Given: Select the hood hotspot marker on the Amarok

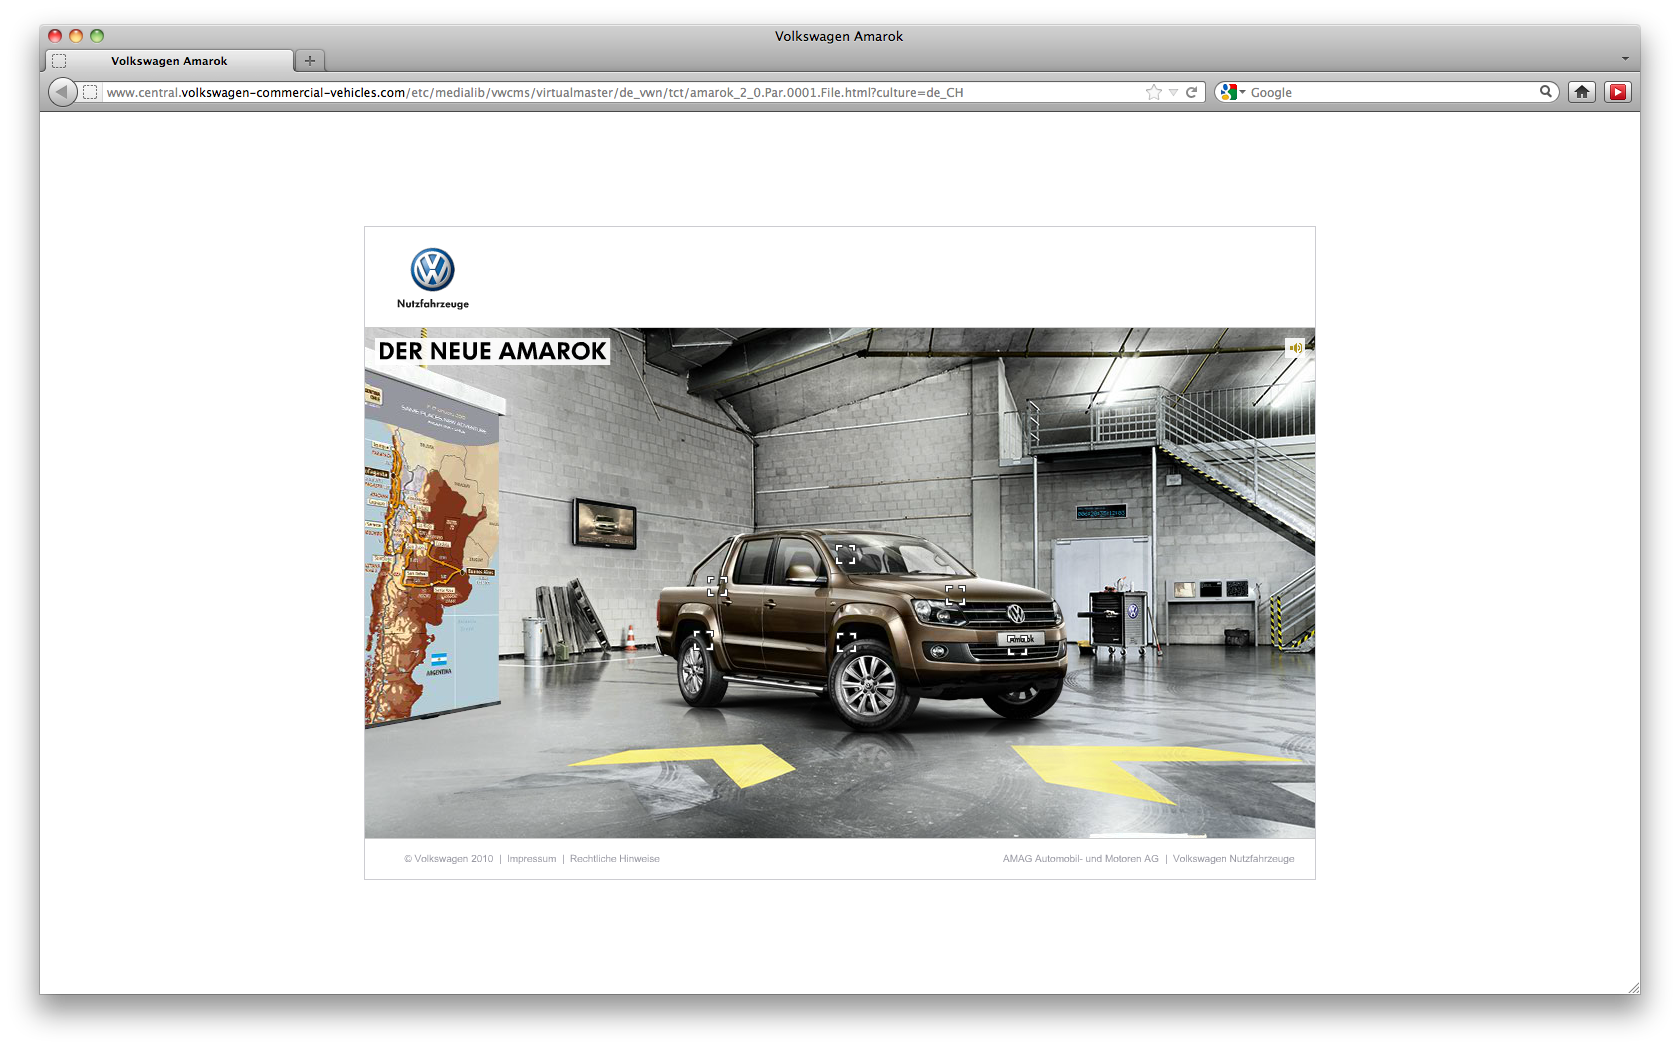Looking at the screenshot, I should [955, 595].
